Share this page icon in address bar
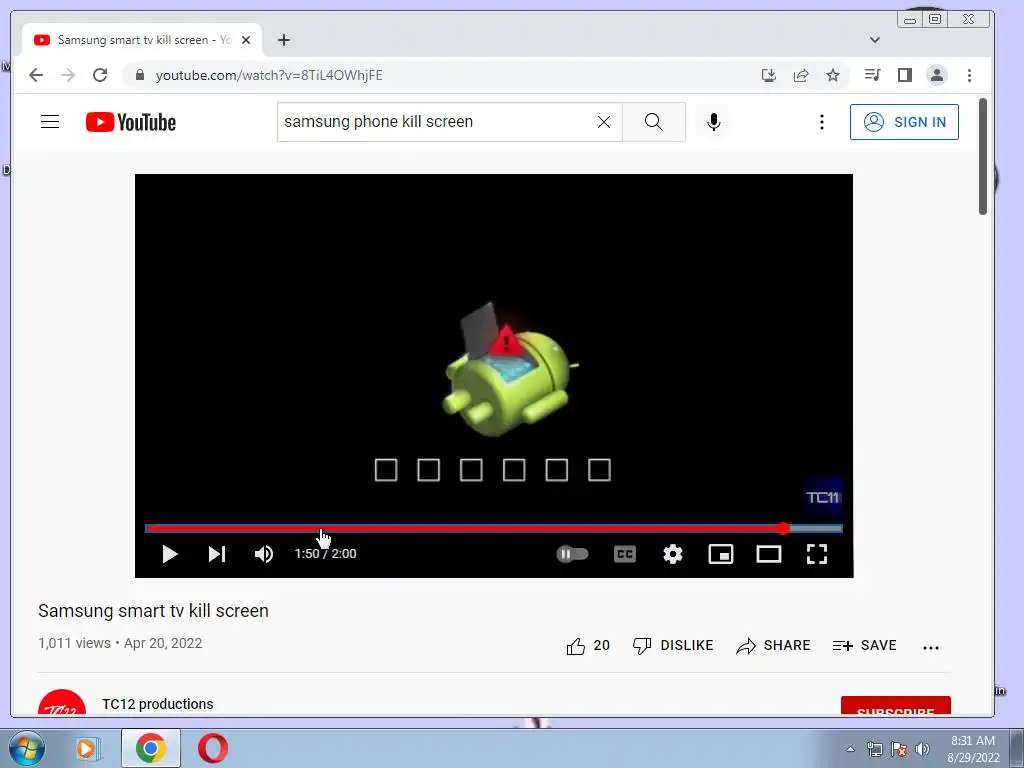Viewport: 1024px width, 768px height. (x=801, y=75)
